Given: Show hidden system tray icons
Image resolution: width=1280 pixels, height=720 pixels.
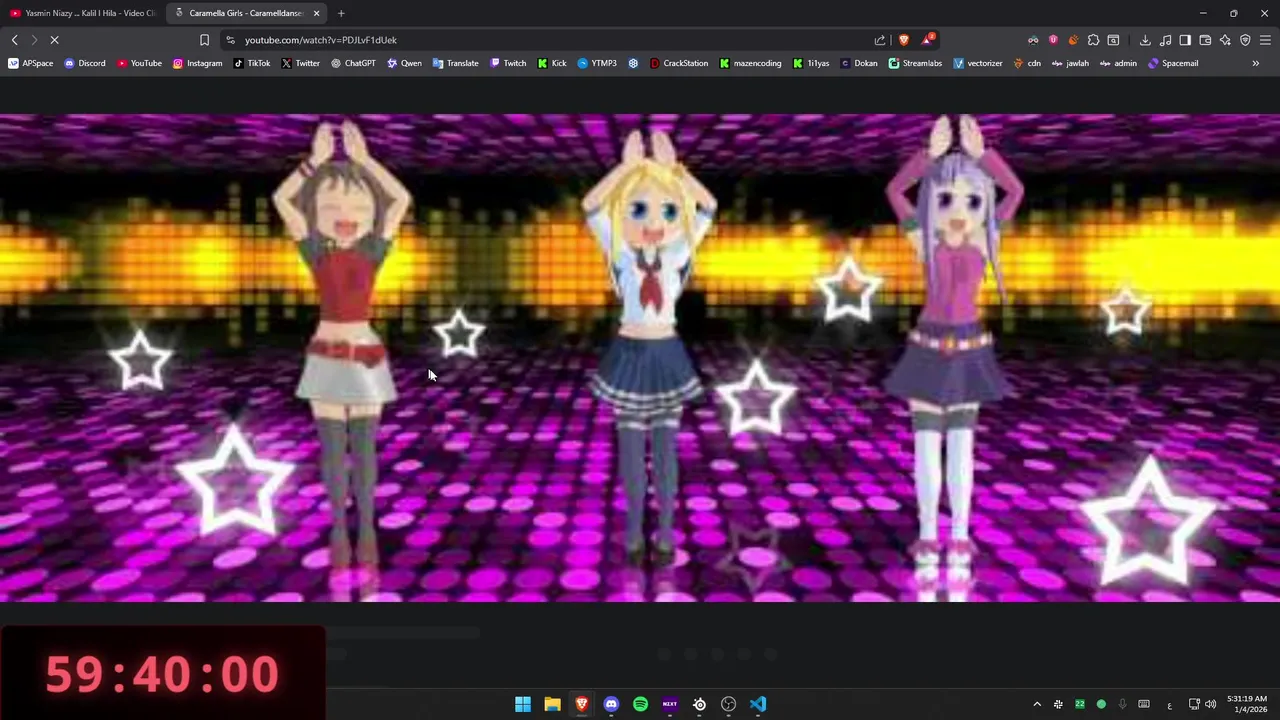Looking at the screenshot, I should 1037,704.
